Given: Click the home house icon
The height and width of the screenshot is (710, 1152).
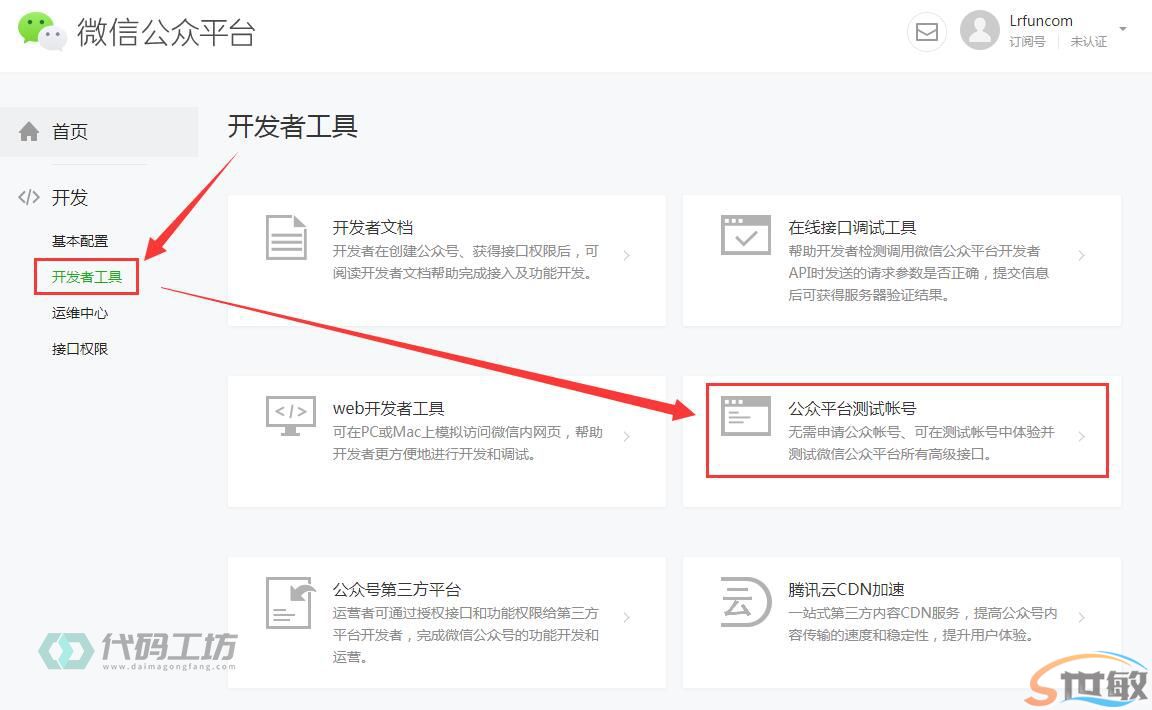Looking at the screenshot, I should [29, 132].
